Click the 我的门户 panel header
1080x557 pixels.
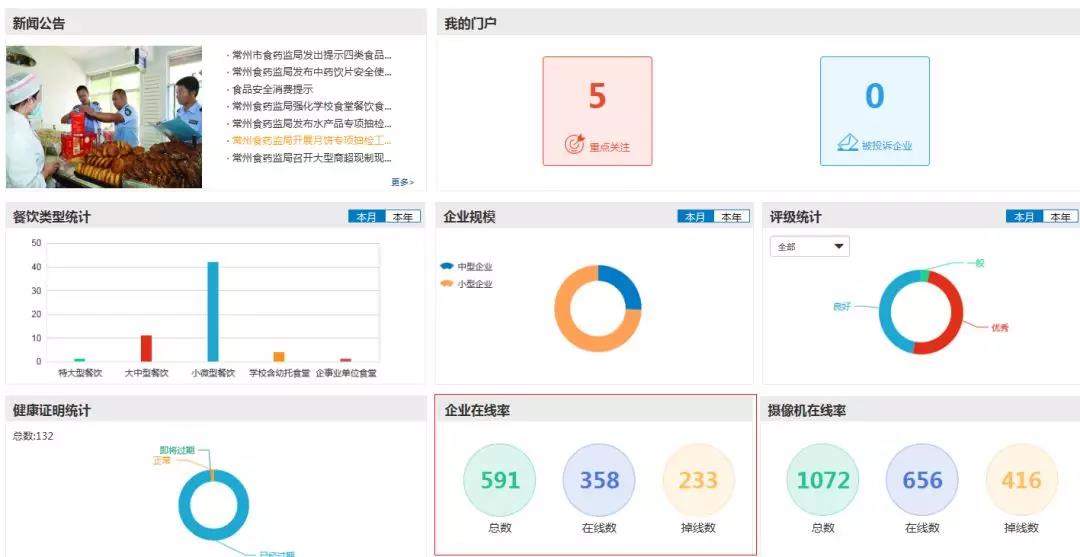[758, 23]
